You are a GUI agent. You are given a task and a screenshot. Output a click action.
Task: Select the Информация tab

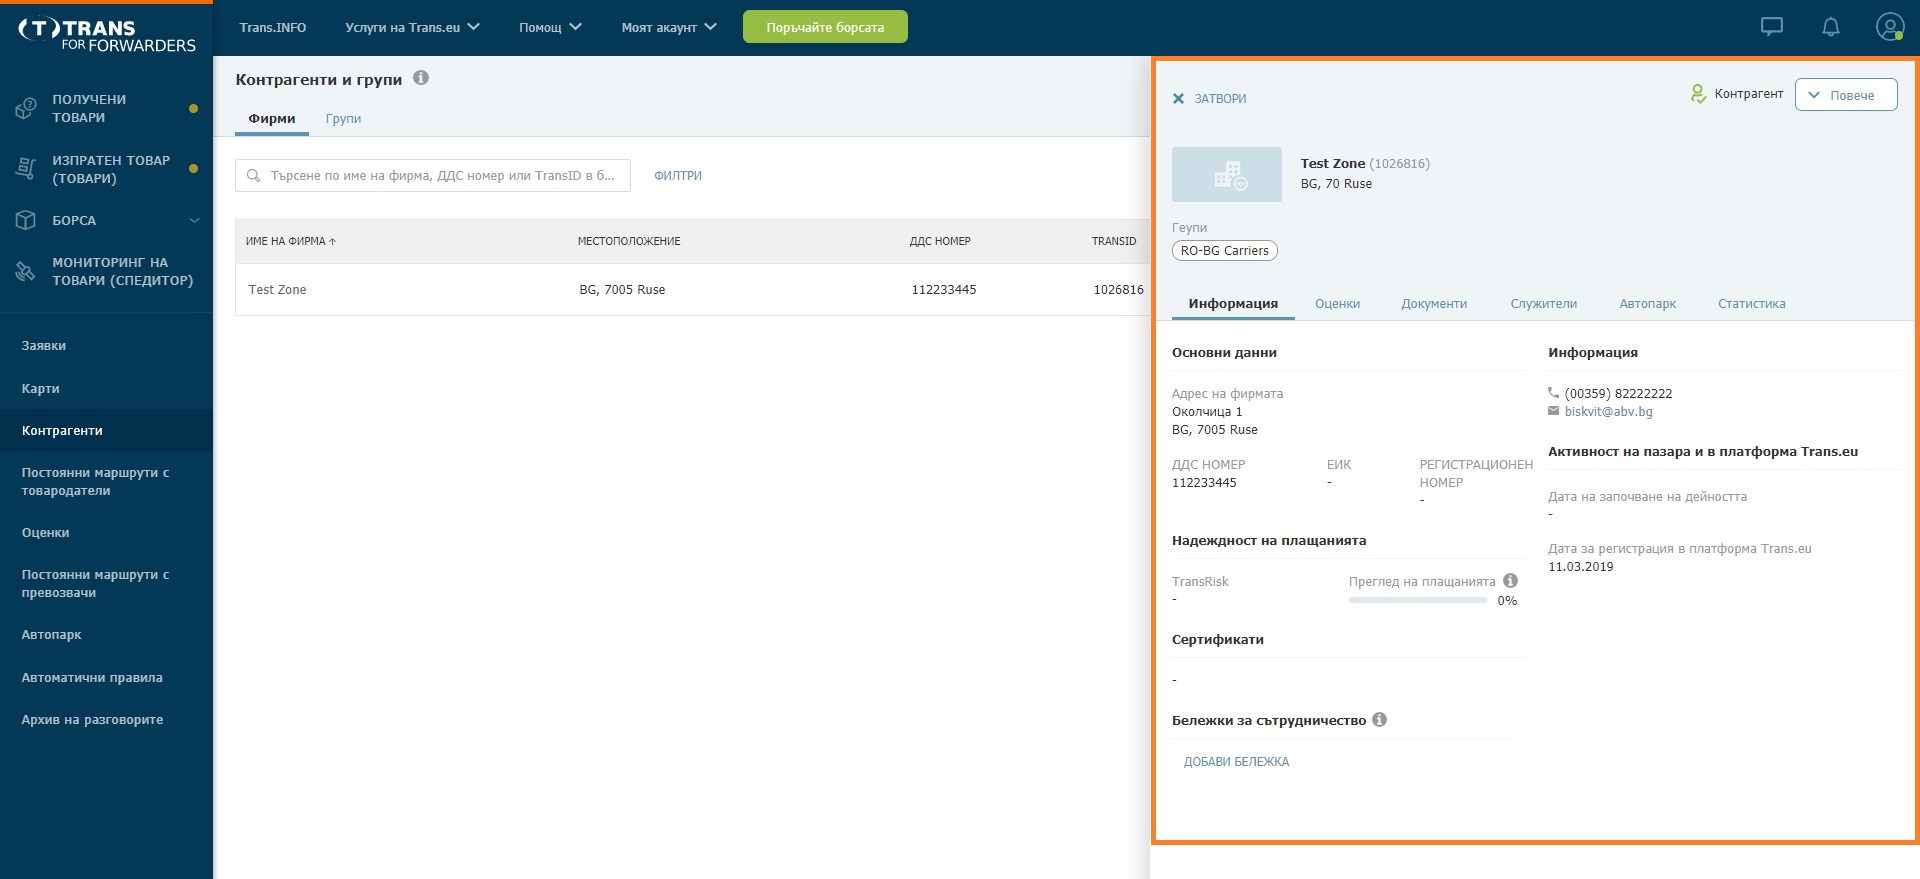tap(1233, 303)
